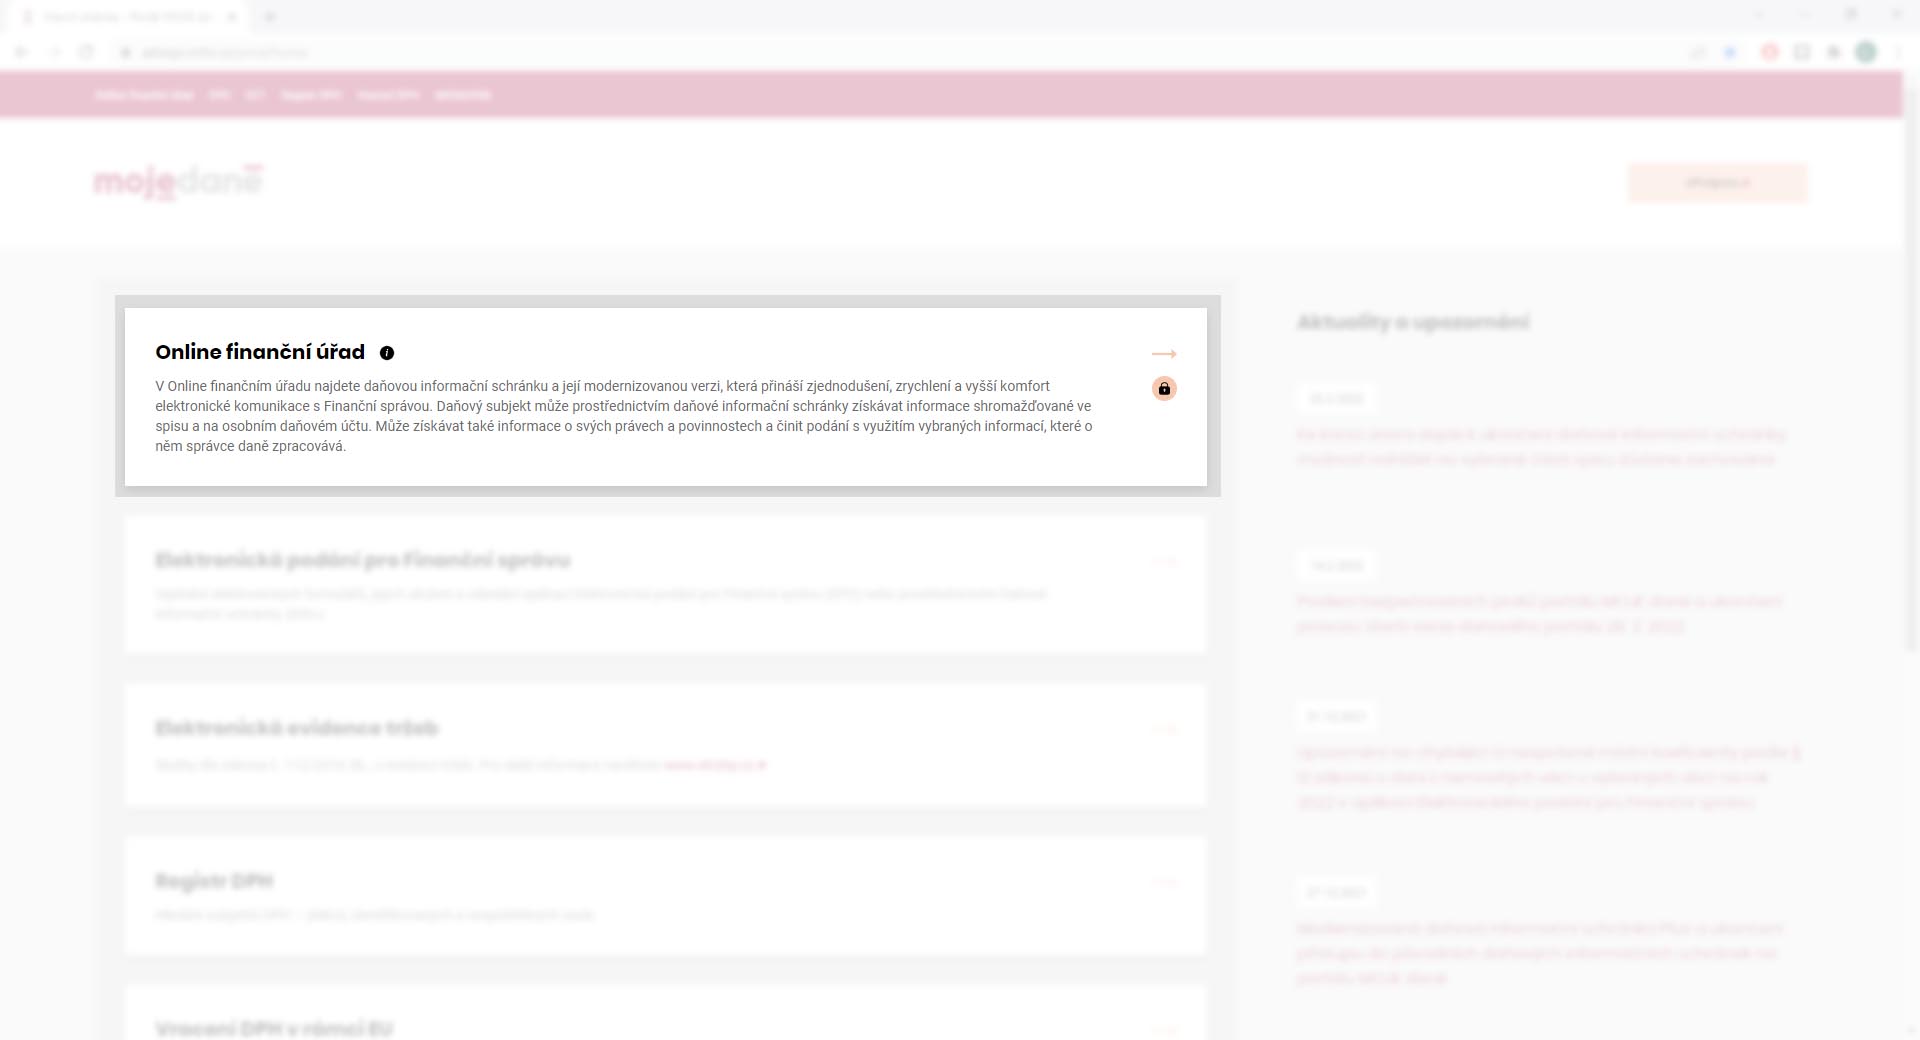This screenshot has width=1920, height=1040.
Task: Open the extensions puzzle icon
Action: point(1833,52)
